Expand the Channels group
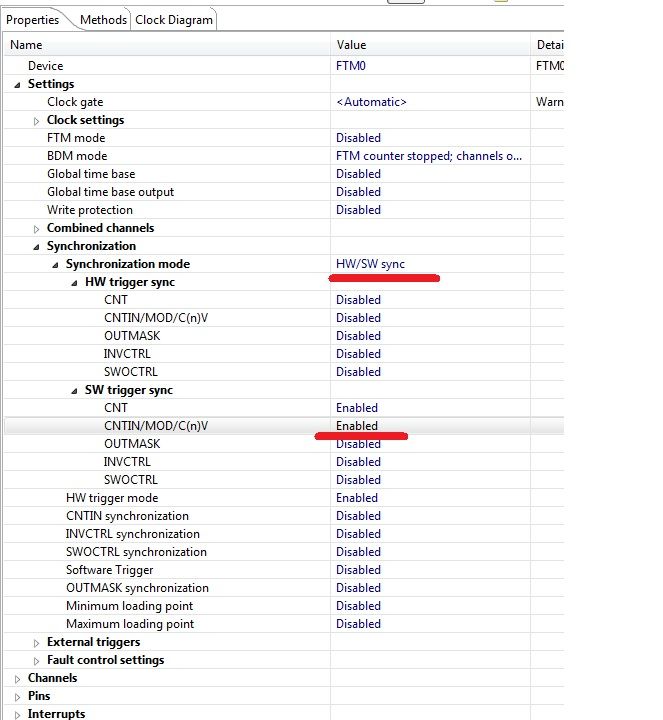 point(17,679)
